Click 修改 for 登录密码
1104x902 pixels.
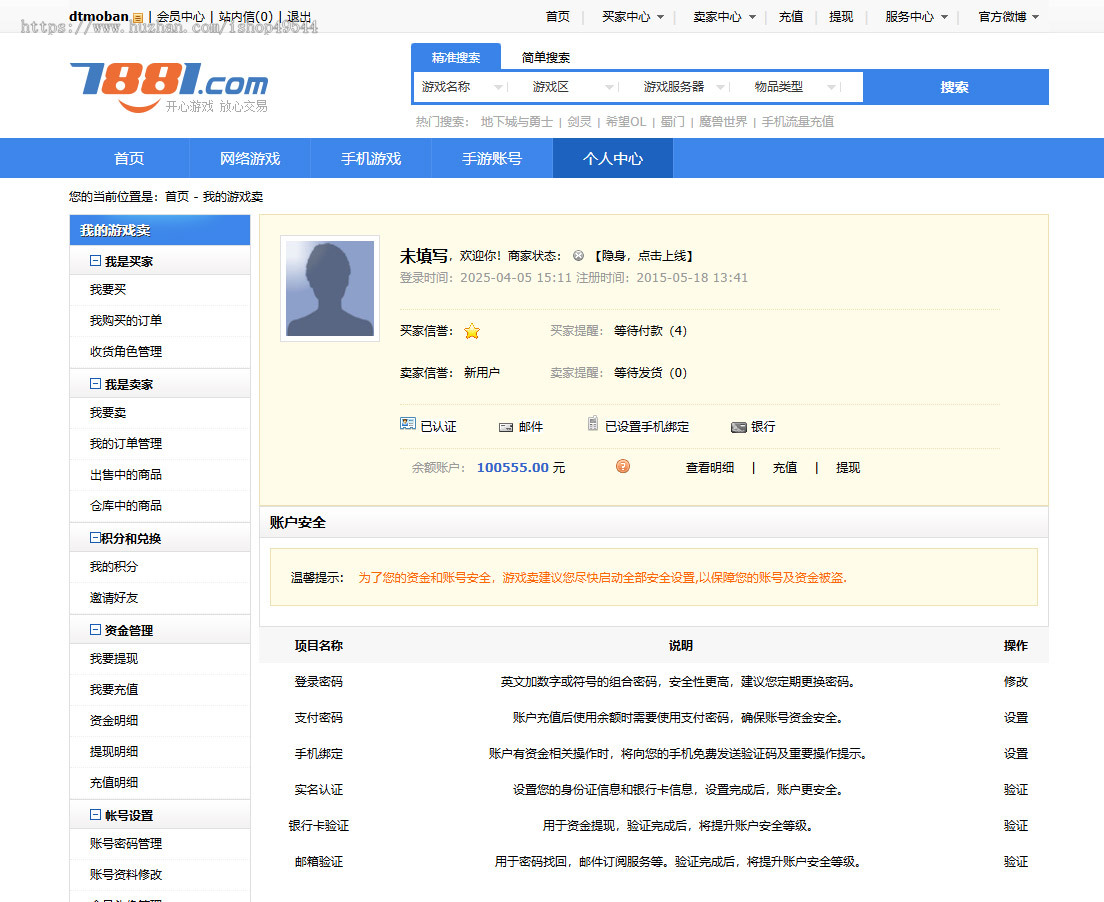tap(1015, 682)
